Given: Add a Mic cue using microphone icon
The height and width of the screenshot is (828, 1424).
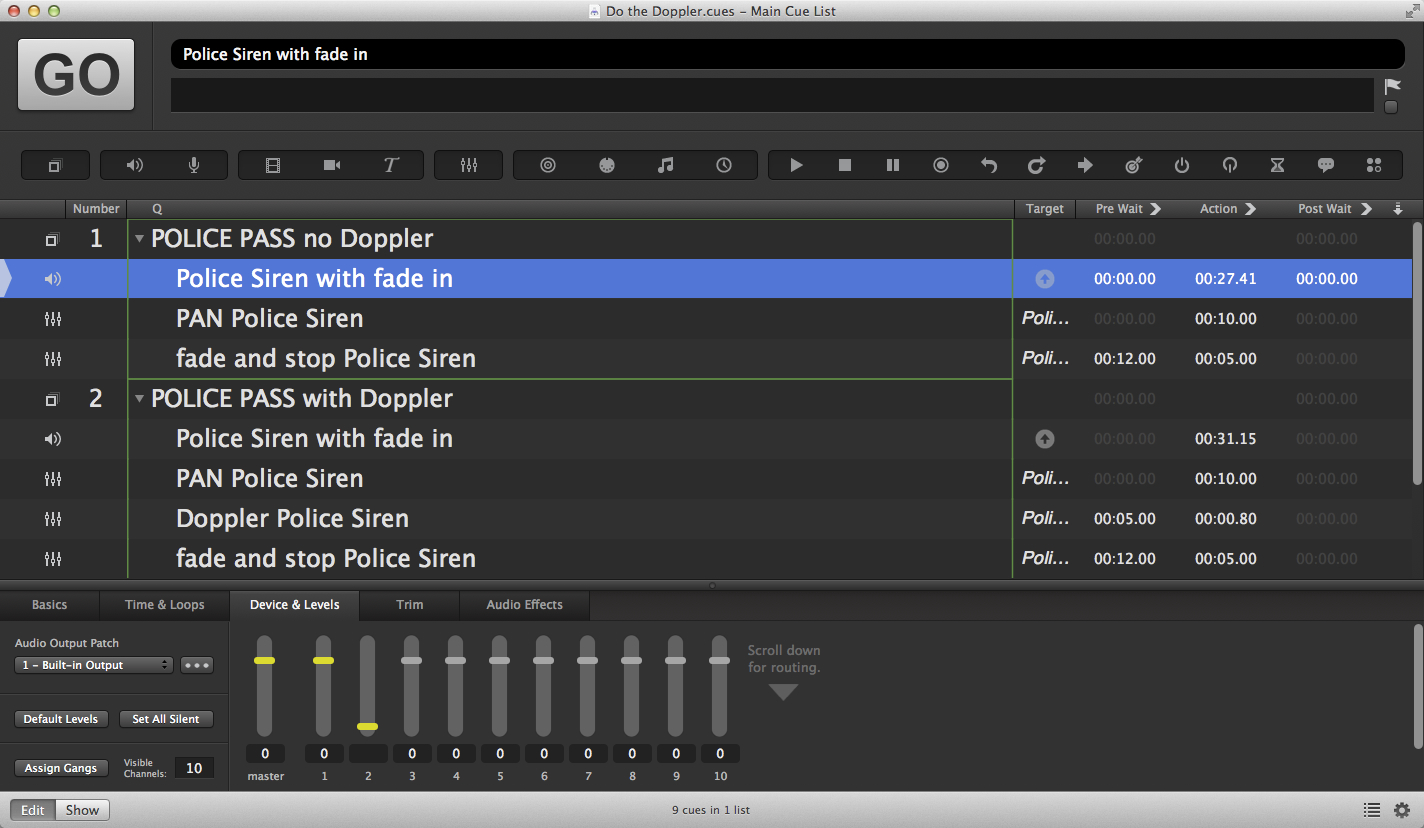Looking at the screenshot, I should [194, 165].
